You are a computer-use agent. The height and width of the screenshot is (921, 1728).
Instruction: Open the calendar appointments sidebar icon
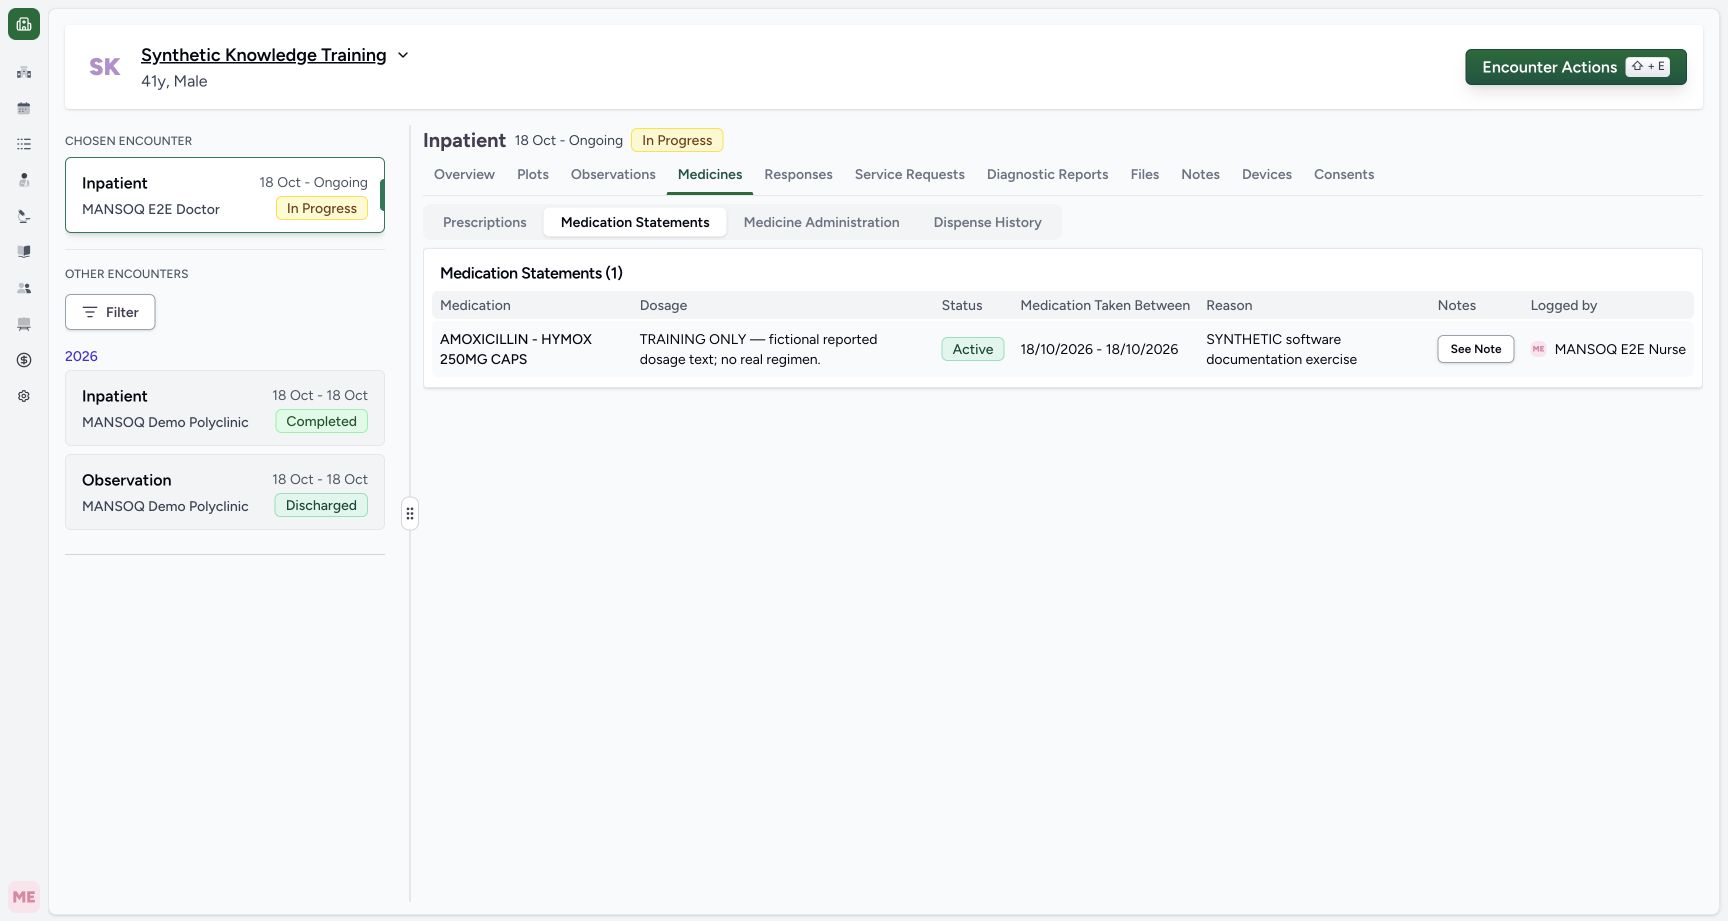tap(24, 108)
